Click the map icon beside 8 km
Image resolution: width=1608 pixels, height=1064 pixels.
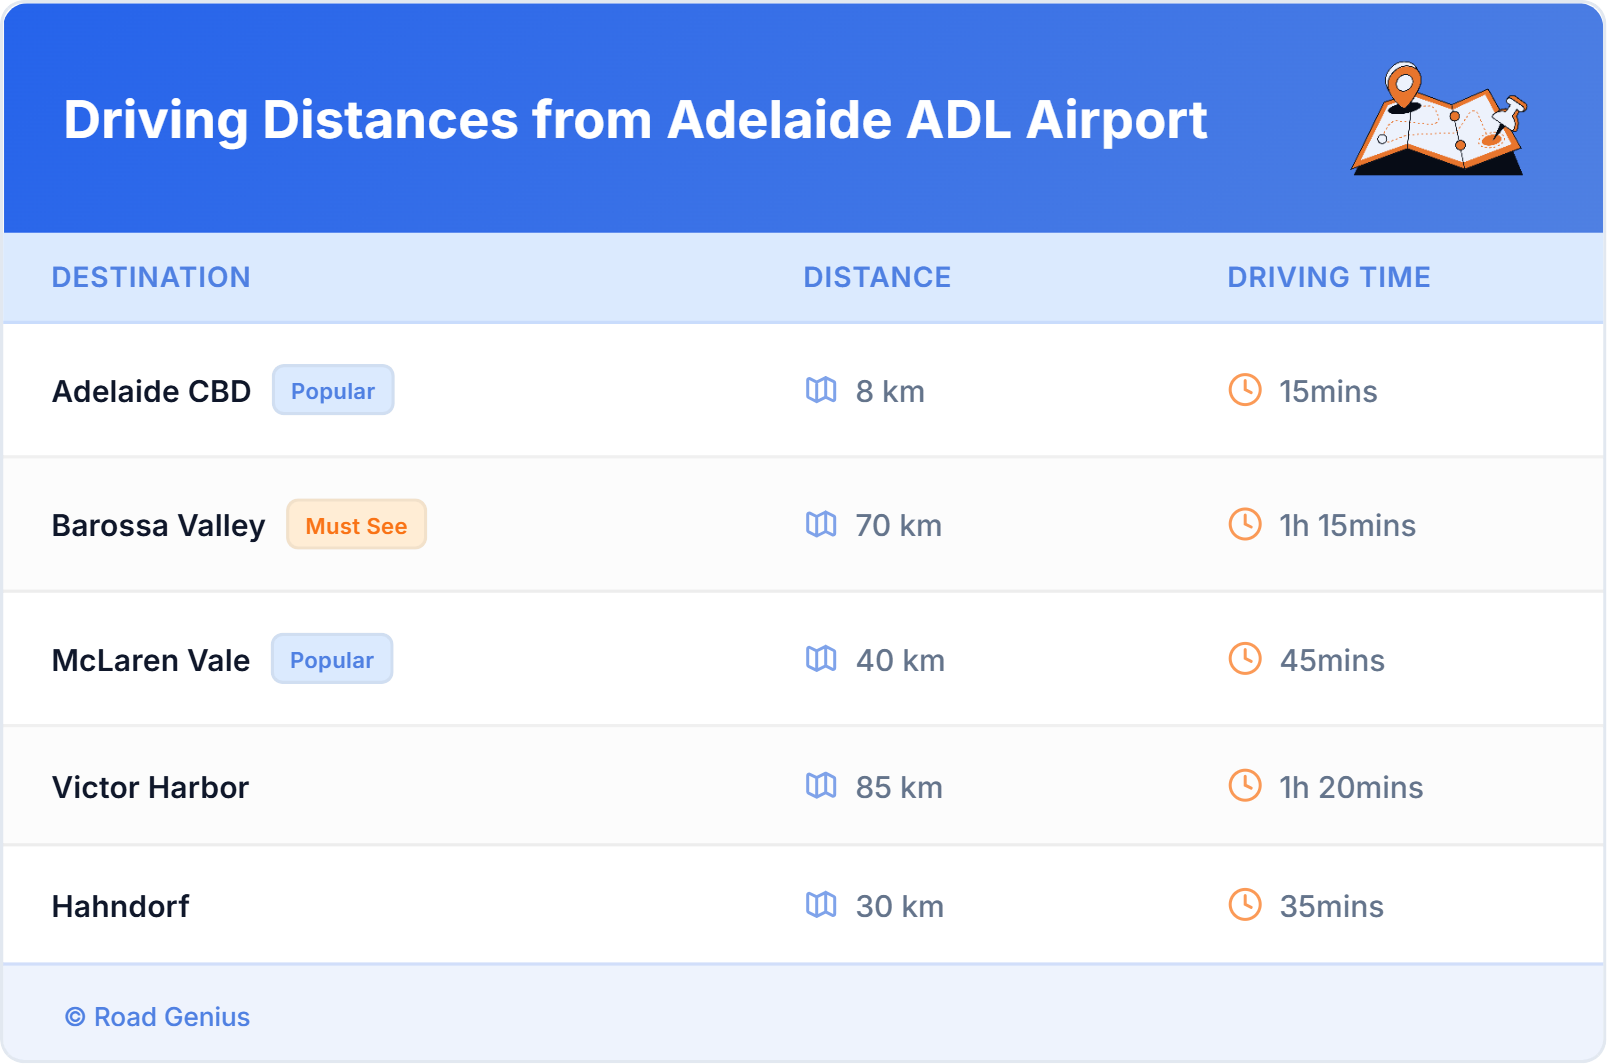pos(821,390)
